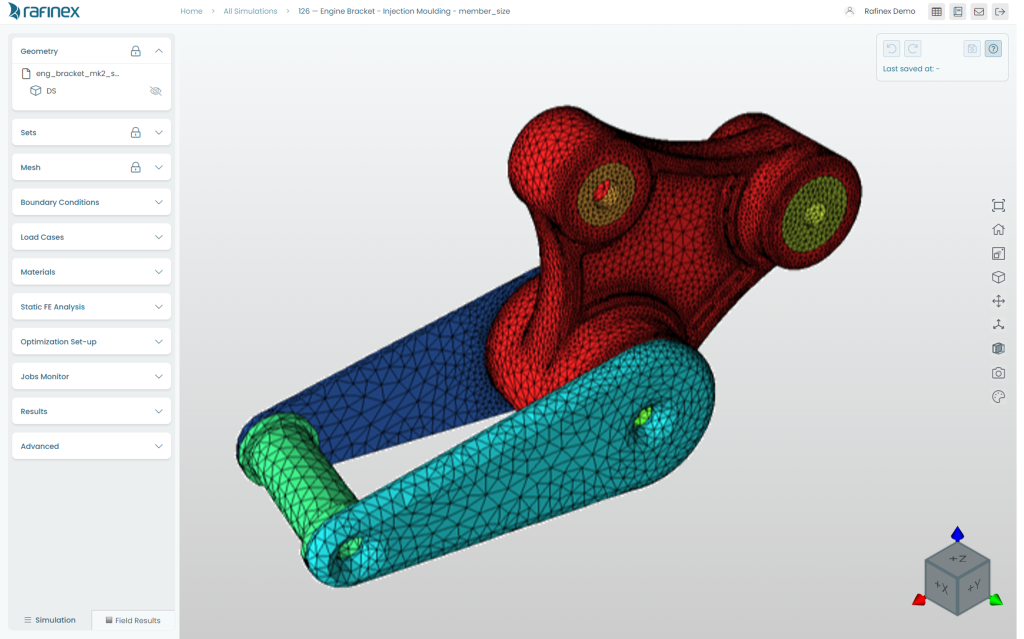The image size is (1024, 639).
Task: Open the All Simulations breadcrumb link
Action: (249, 11)
